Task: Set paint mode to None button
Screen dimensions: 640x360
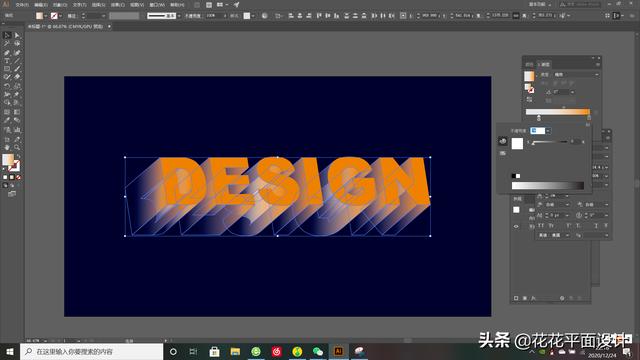Action: tap(18, 177)
